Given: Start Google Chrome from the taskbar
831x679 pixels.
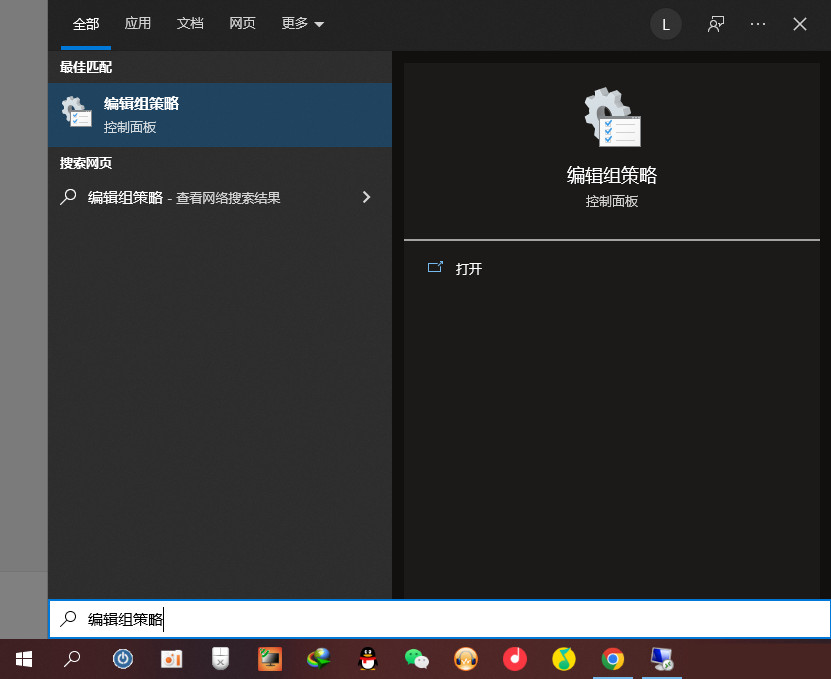Looking at the screenshot, I should click(613, 659).
